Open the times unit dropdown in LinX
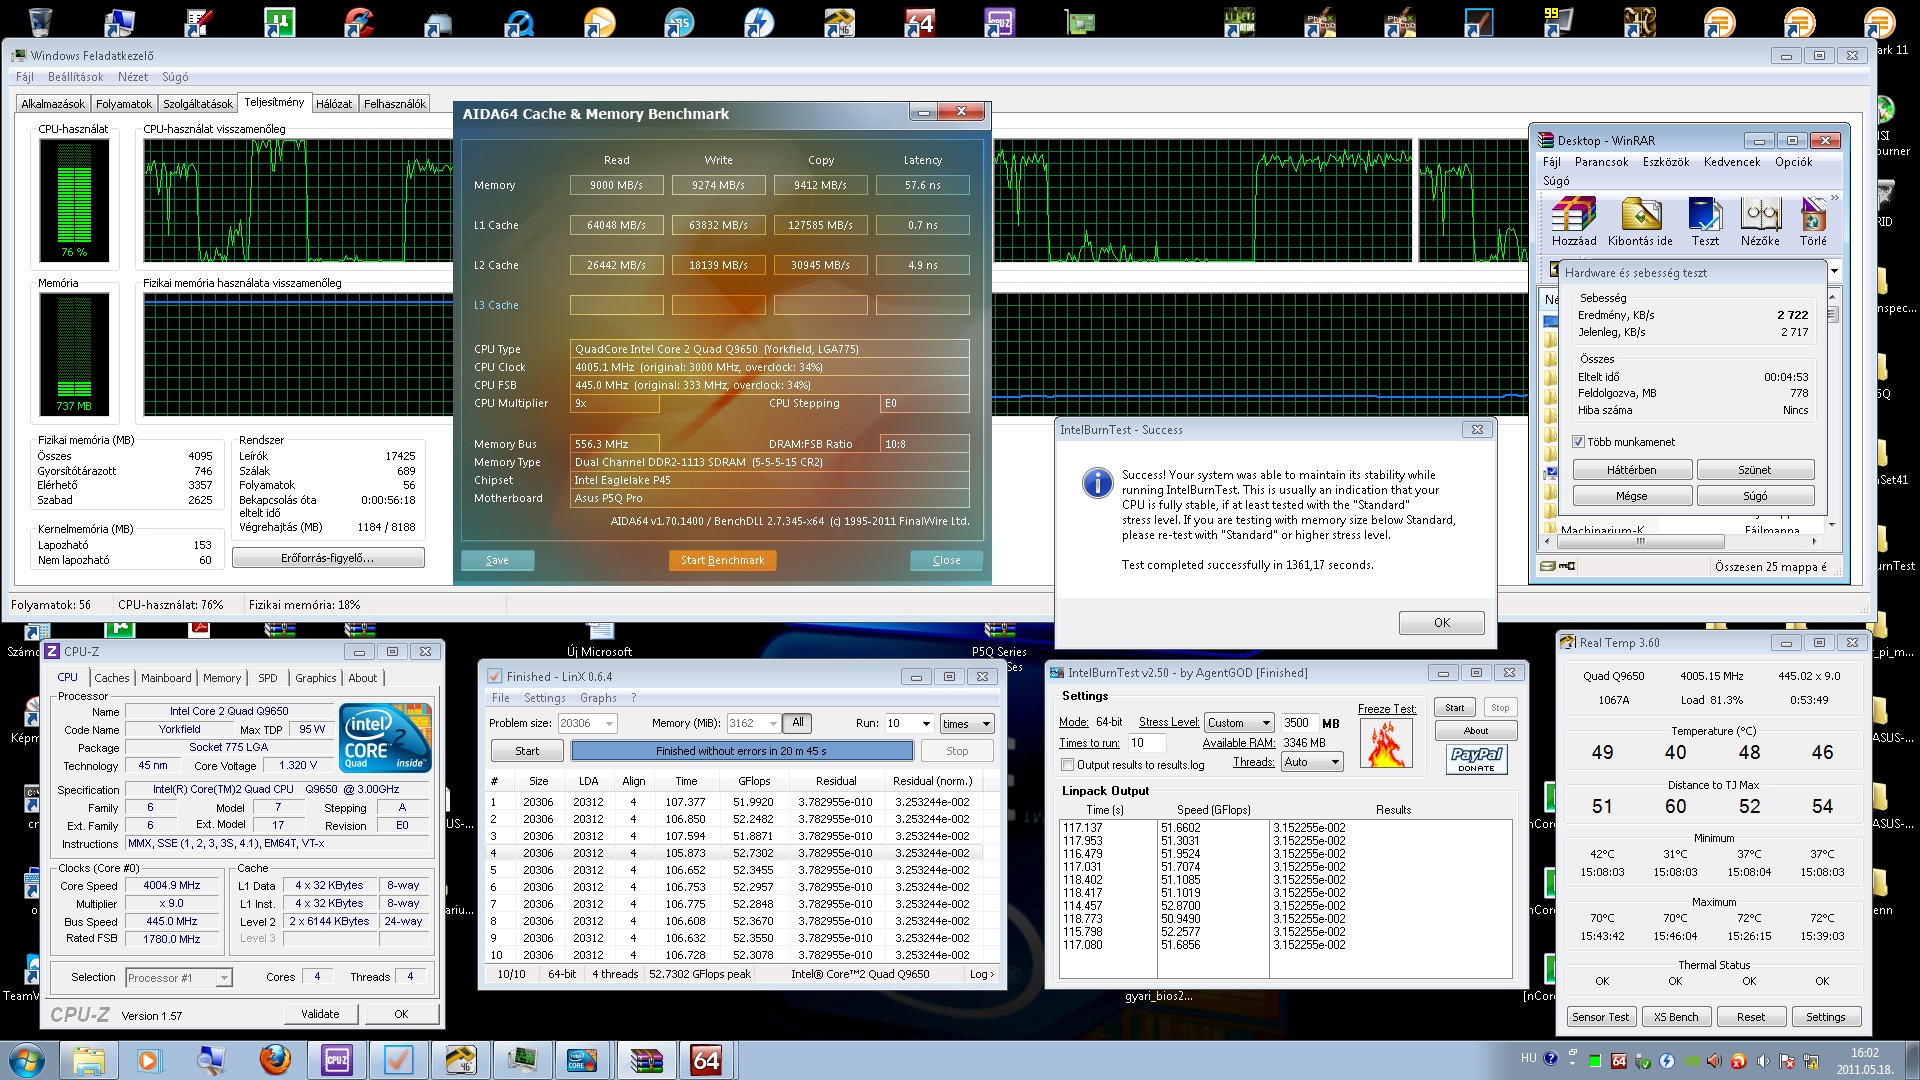The height and width of the screenshot is (1080, 1920). point(967,723)
